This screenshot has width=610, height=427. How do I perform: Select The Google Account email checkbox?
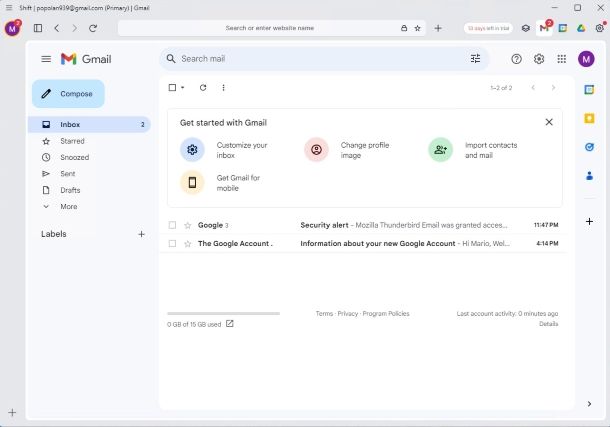click(x=172, y=243)
